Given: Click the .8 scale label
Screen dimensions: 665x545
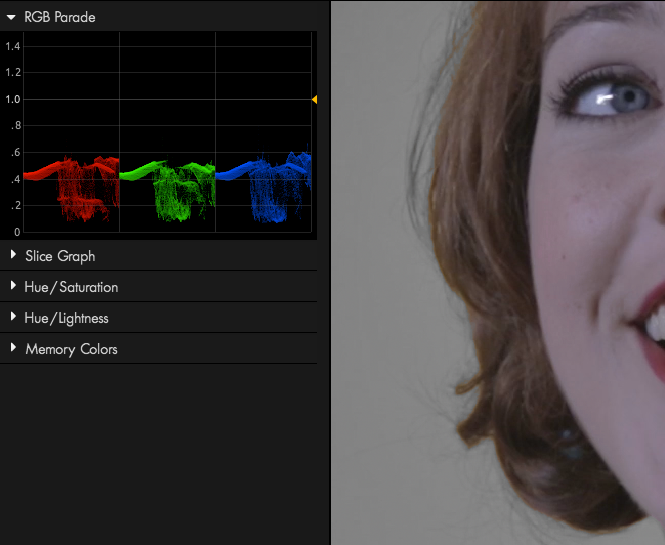Looking at the screenshot, I should [16, 126].
